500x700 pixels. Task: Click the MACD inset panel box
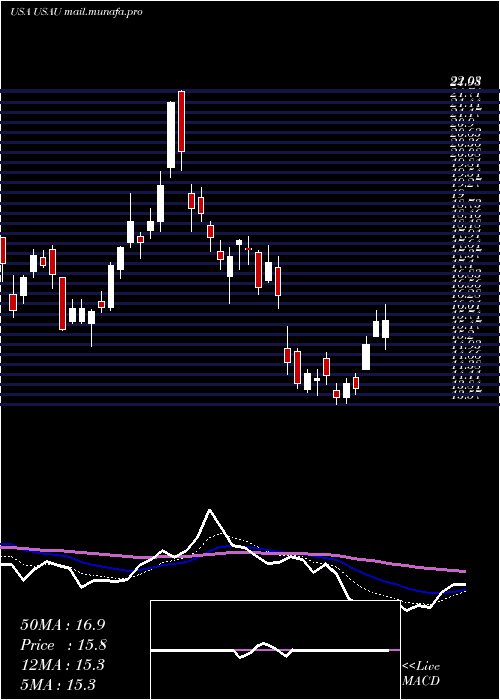point(275,650)
